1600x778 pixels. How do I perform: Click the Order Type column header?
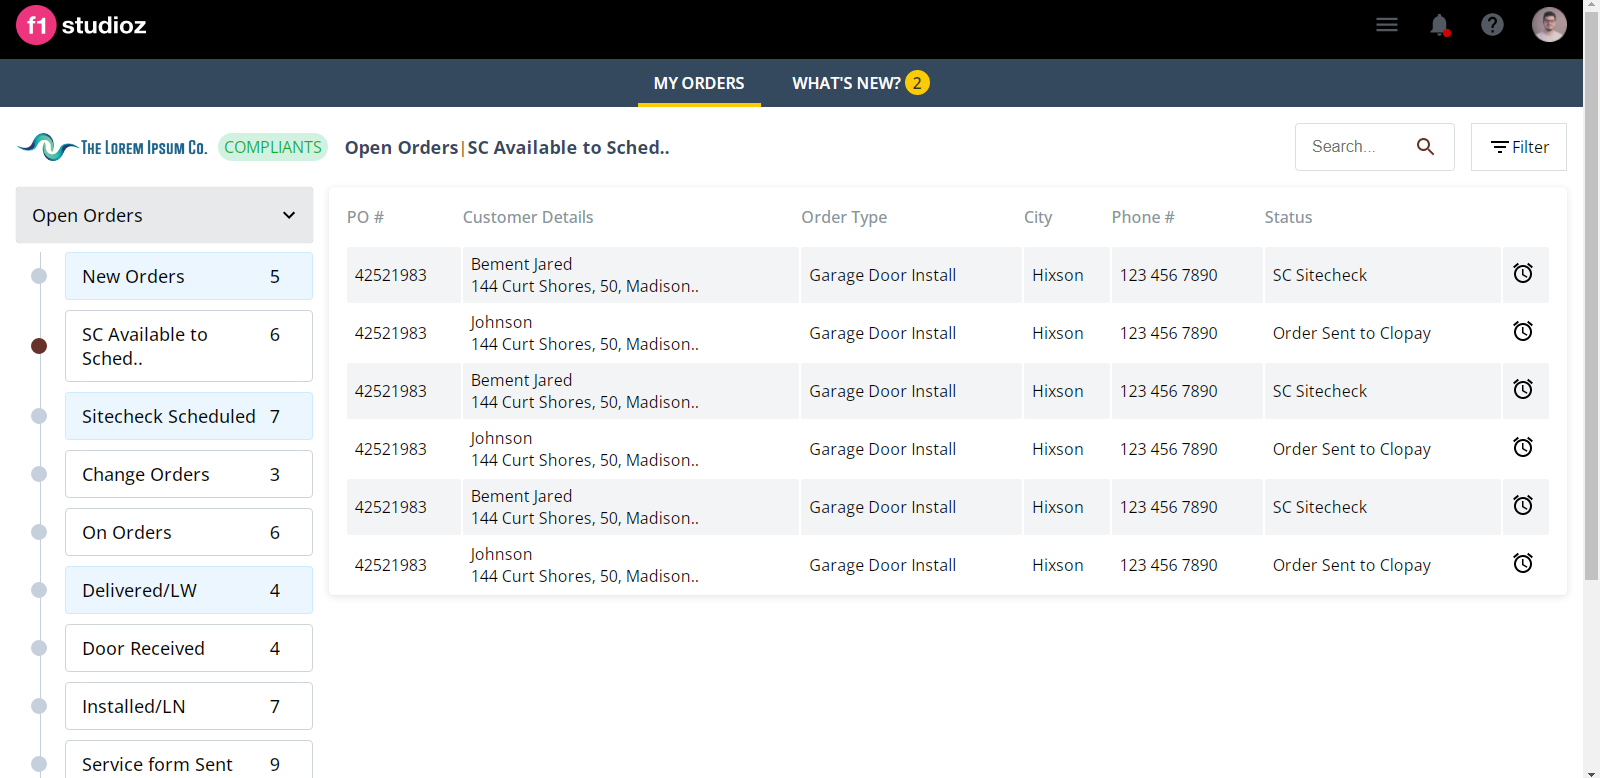pyautogui.click(x=844, y=217)
